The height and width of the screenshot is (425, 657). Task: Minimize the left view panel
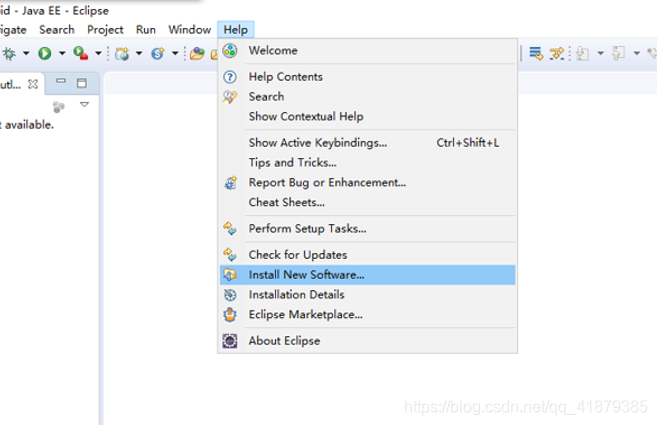[61, 81]
